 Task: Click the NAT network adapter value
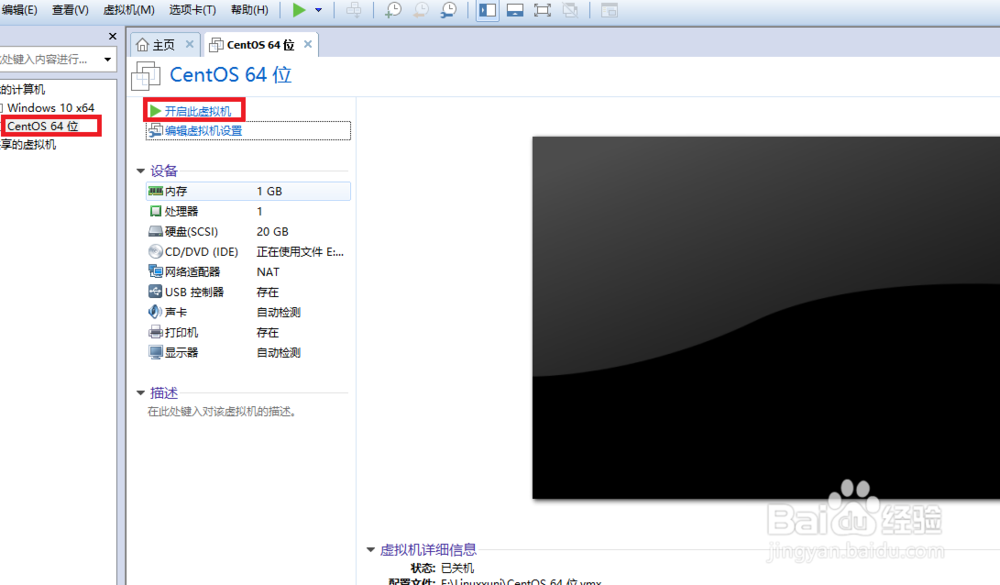click(x=268, y=272)
